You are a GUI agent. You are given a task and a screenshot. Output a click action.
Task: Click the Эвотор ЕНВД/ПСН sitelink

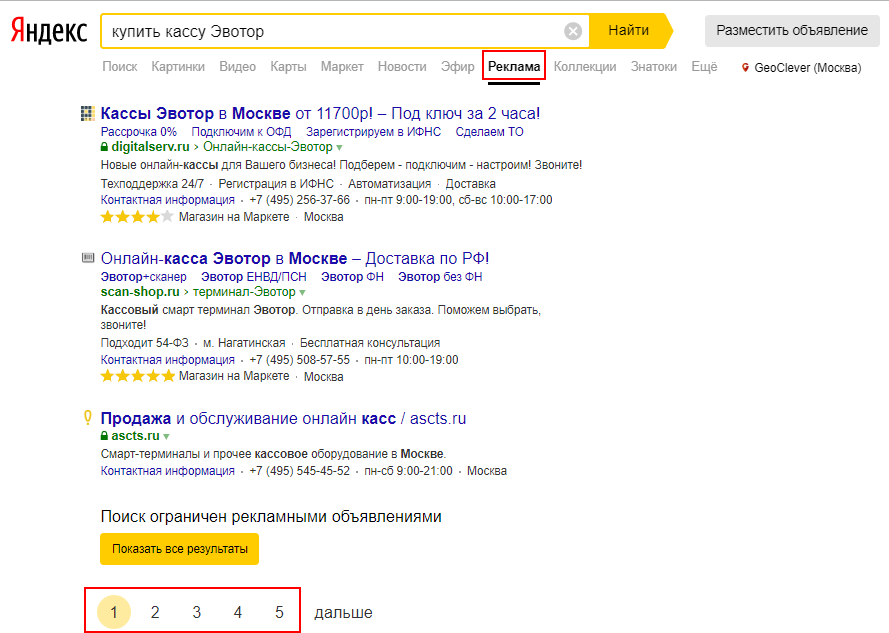coord(254,277)
